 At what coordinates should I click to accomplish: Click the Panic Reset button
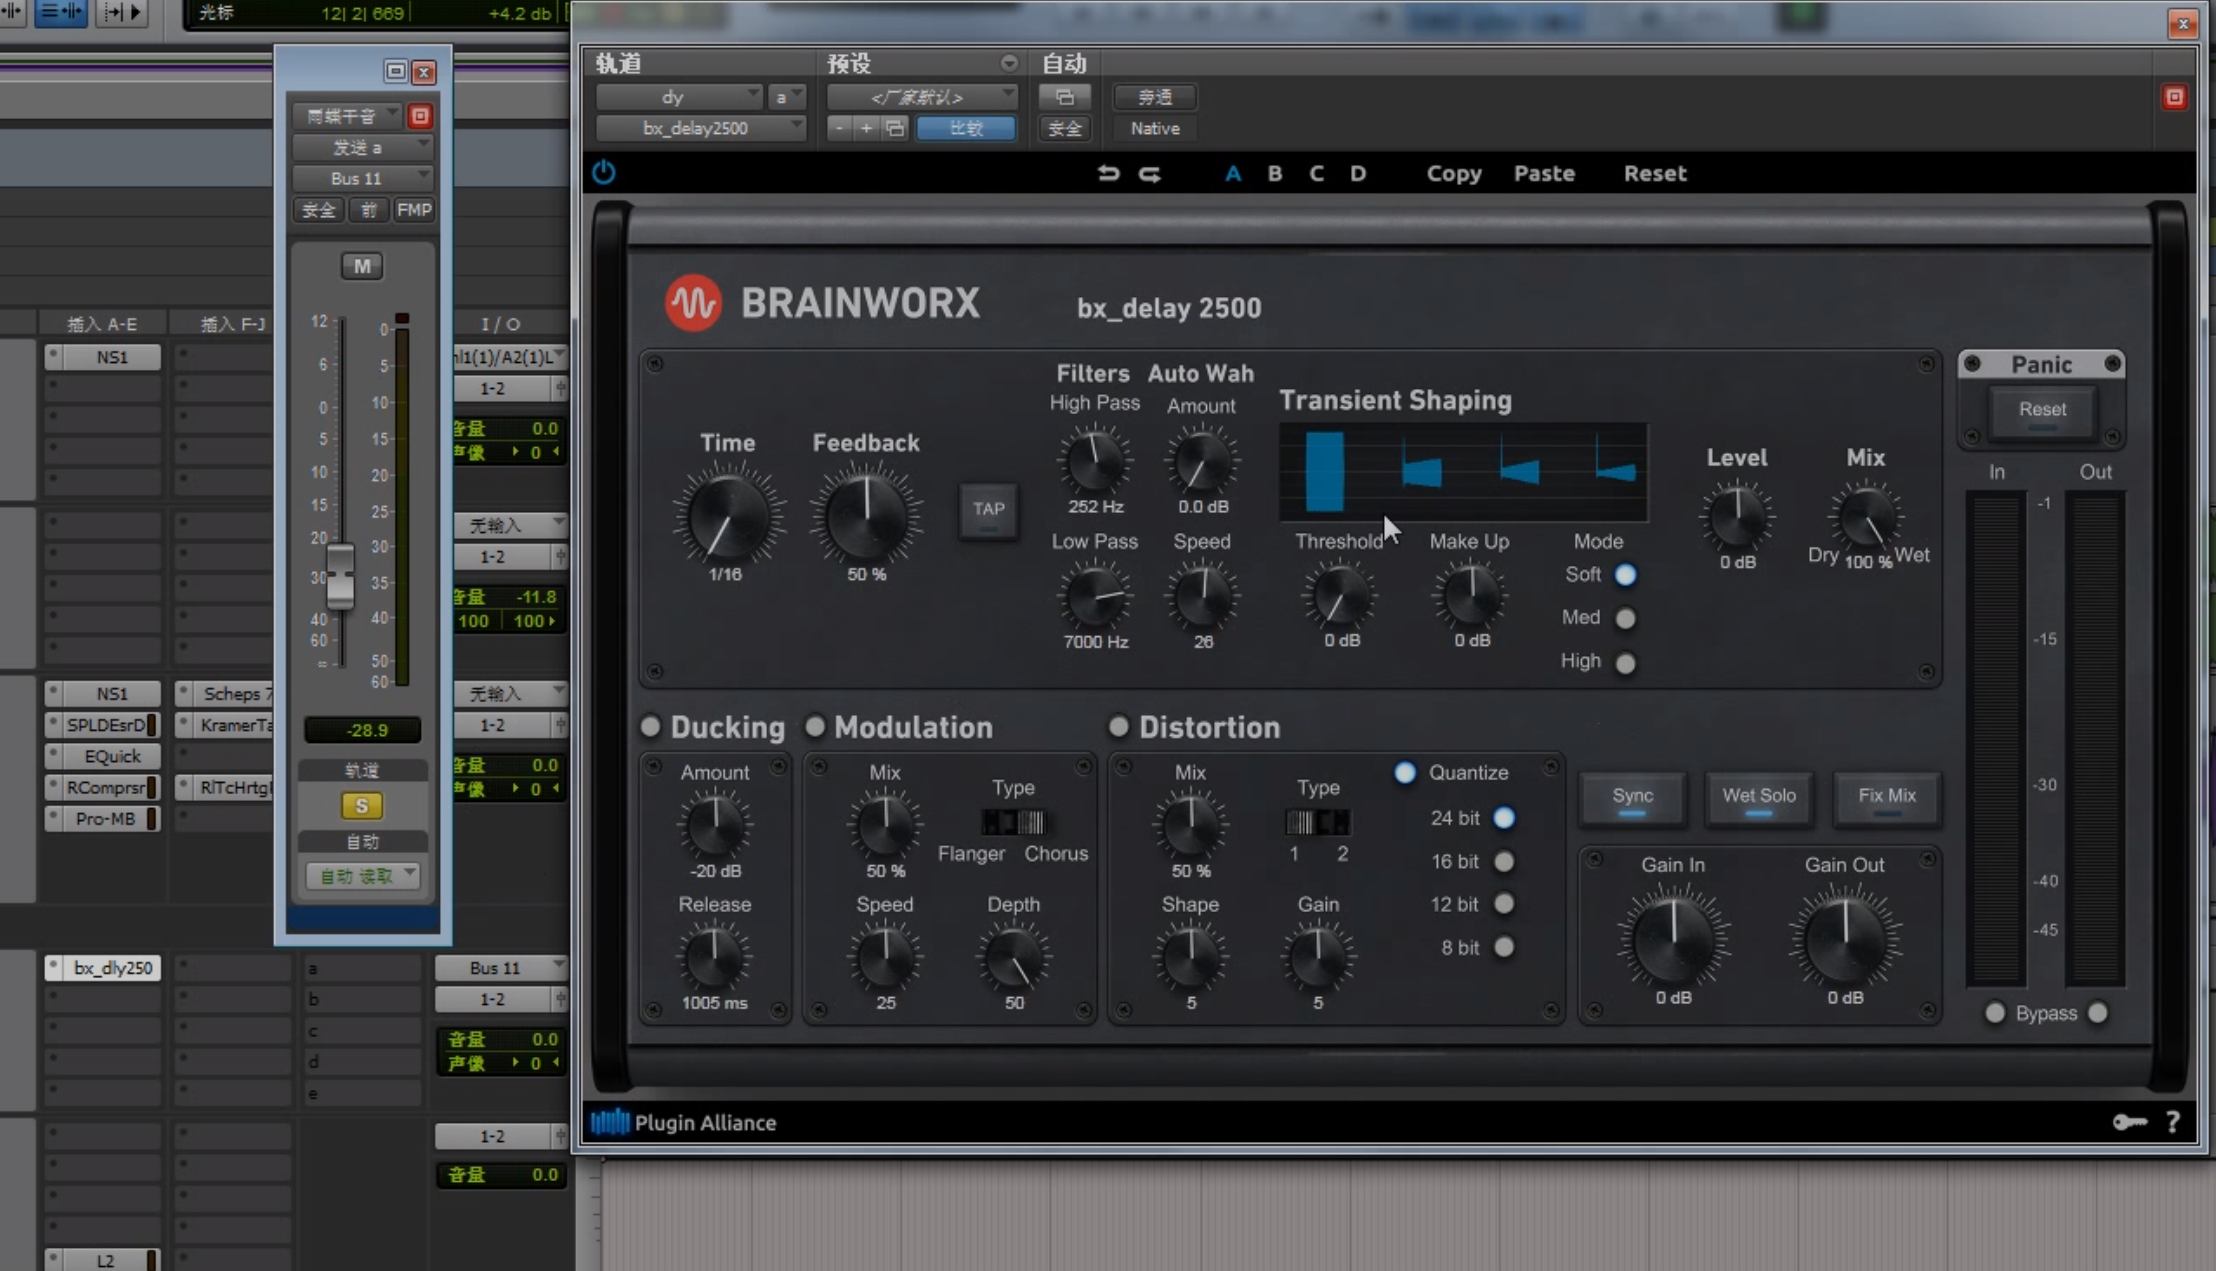point(2041,409)
